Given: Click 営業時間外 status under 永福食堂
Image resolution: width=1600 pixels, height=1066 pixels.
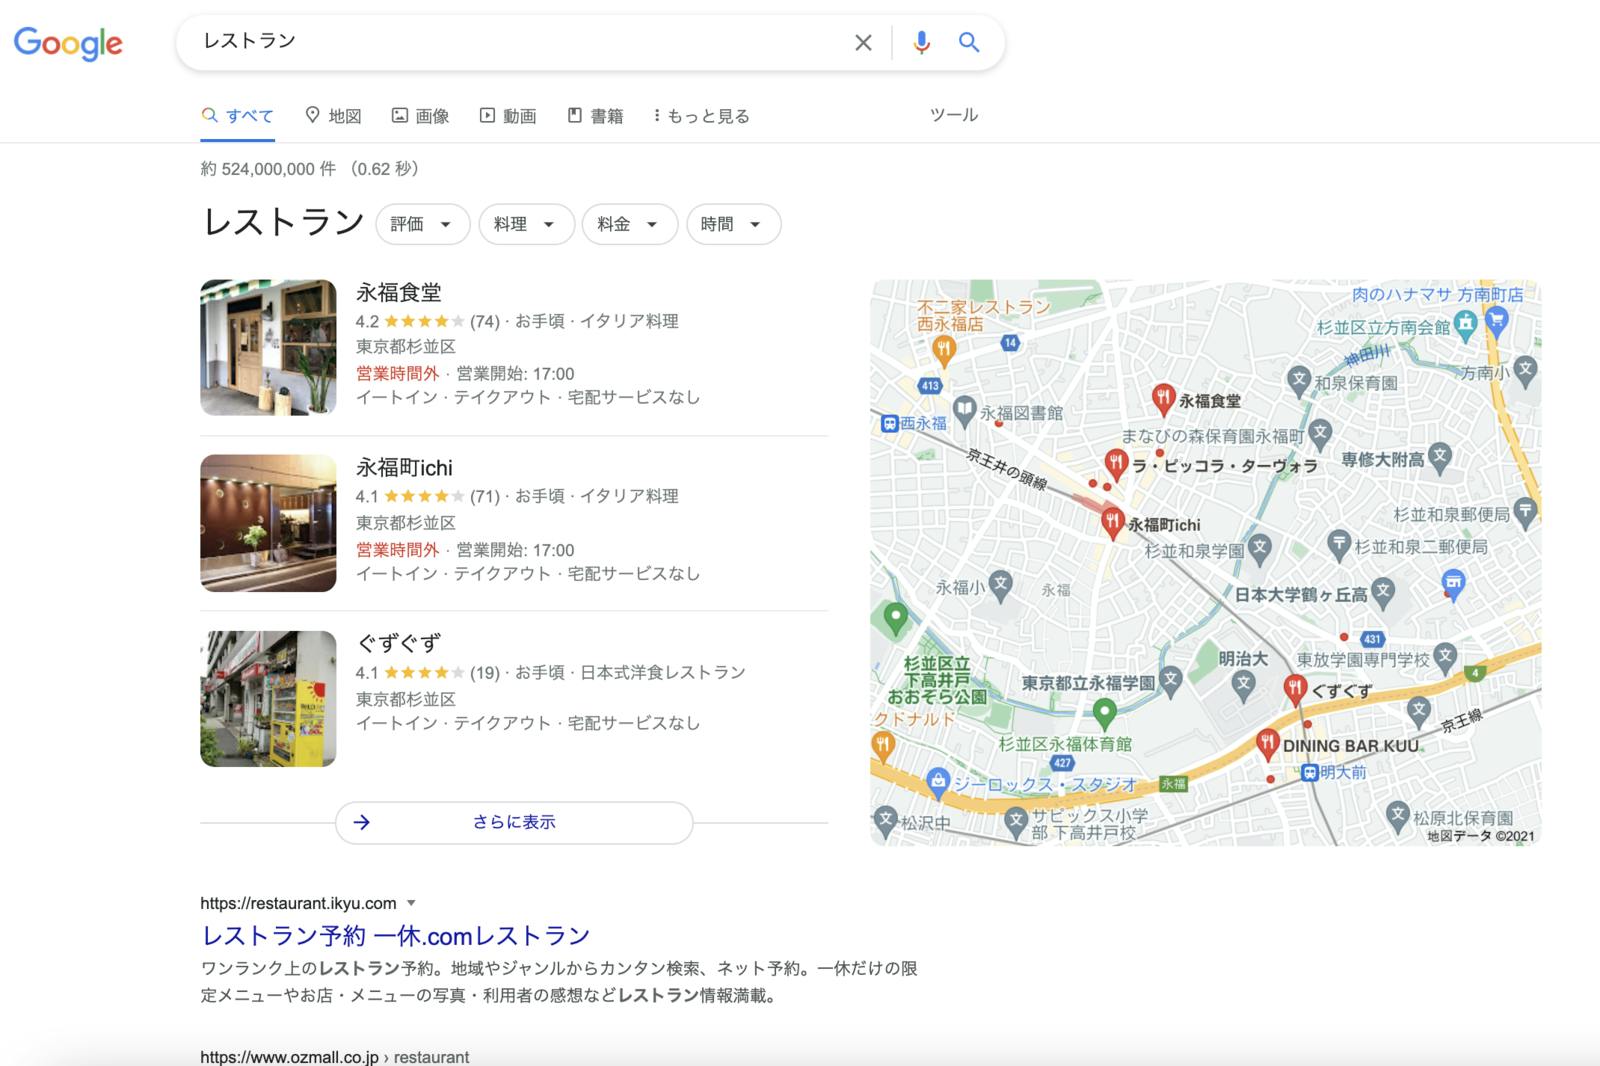Looking at the screenshot, I should pyautogui.click(x=398, y=374).
